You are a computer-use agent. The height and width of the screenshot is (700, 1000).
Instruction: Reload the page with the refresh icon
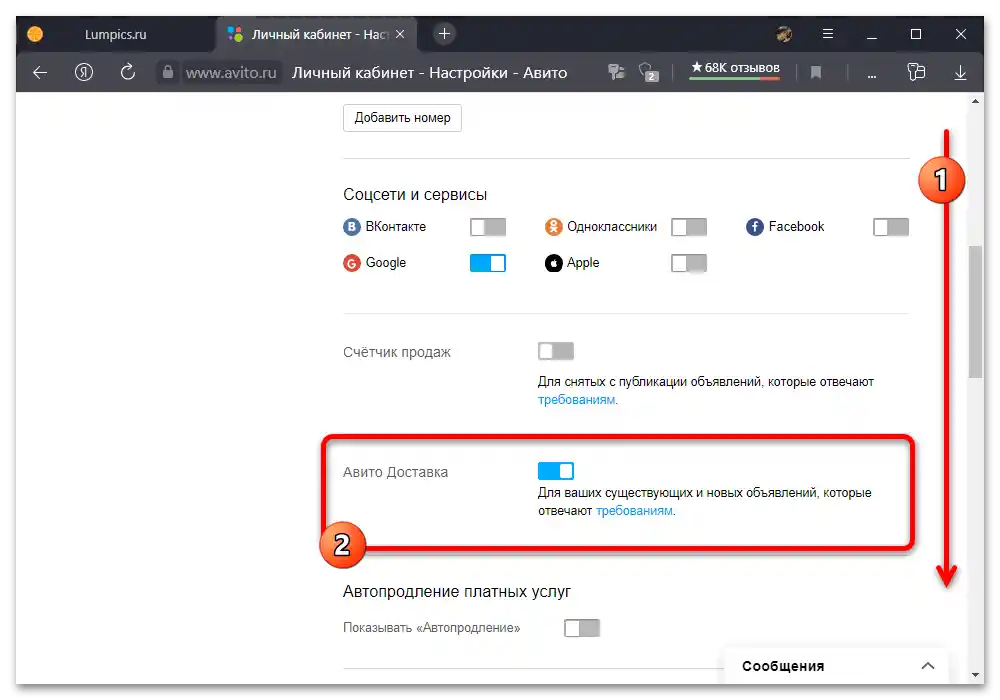coord(128,72)
